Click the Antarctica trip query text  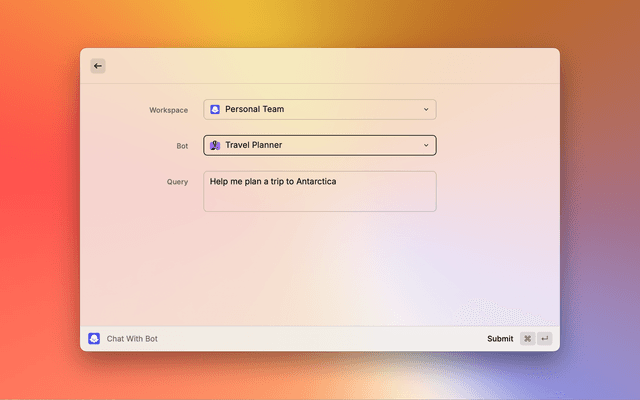(x=273, y=181)
